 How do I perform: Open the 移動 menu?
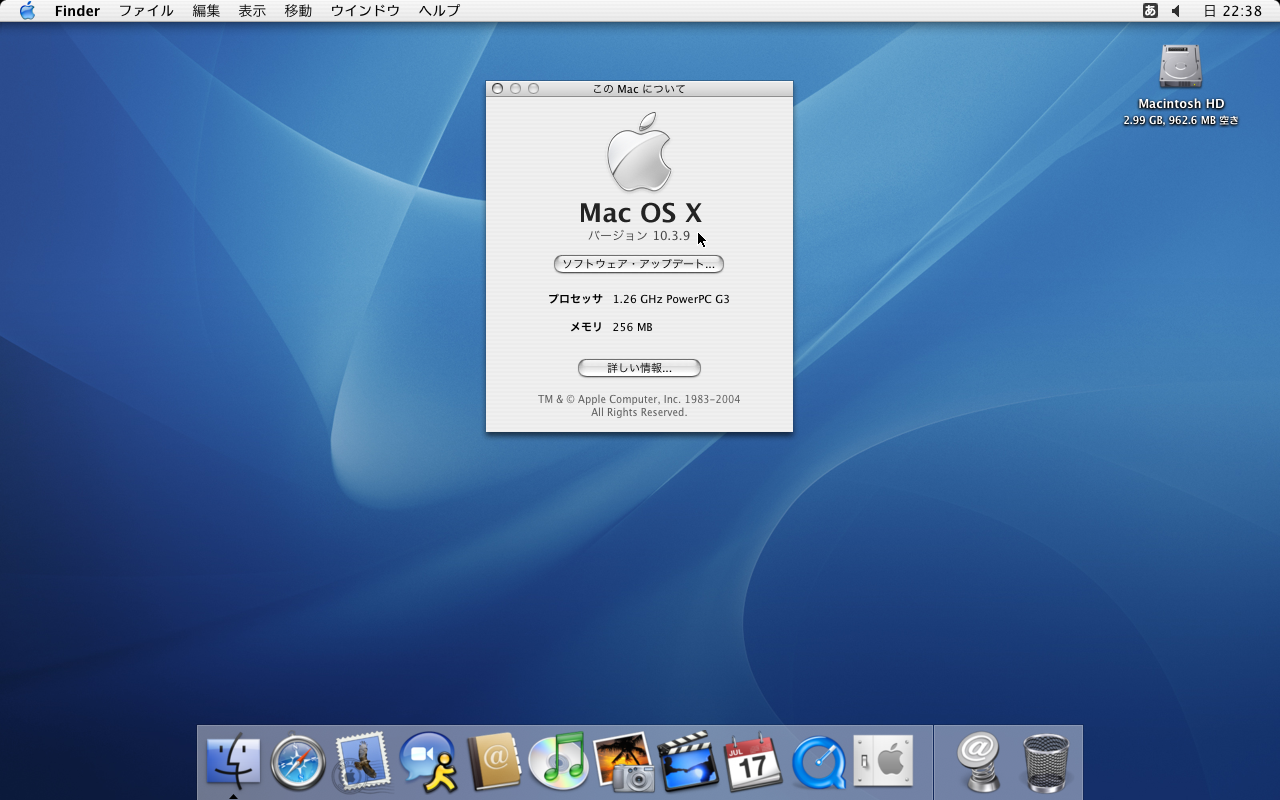[x=298, y=11]
